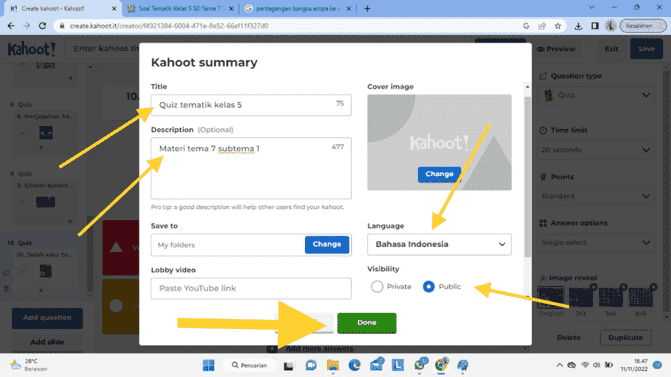Click the browser profile avatar
671x377 pixels.
[610, 26]
